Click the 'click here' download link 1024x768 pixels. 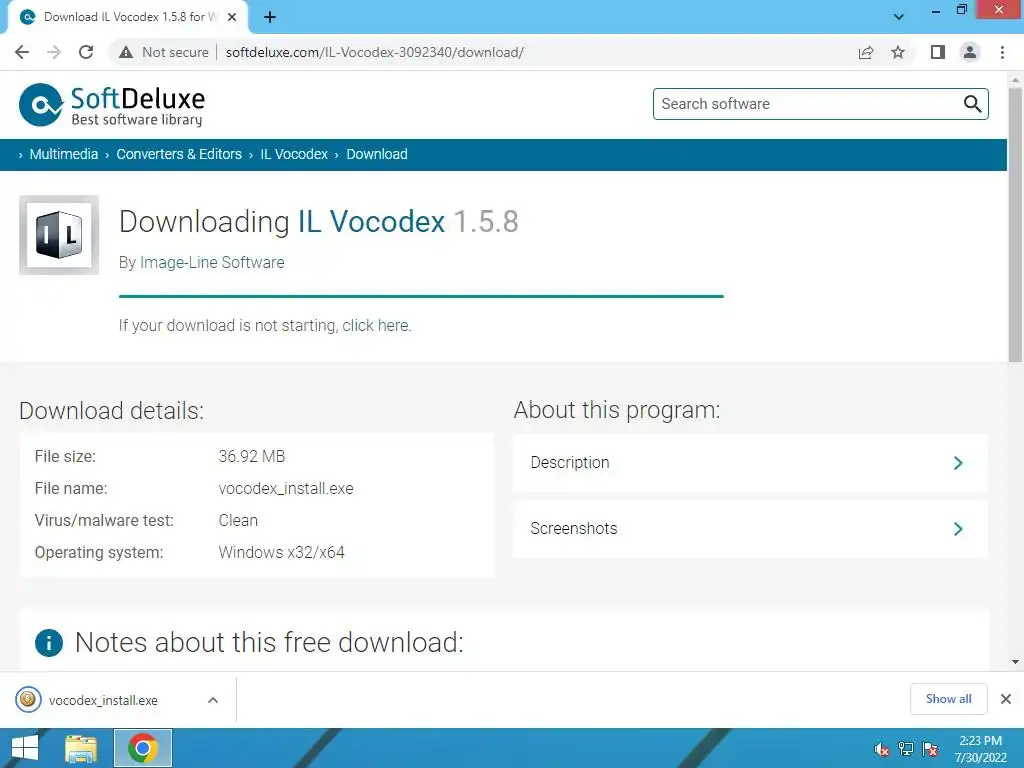(376, 325)
